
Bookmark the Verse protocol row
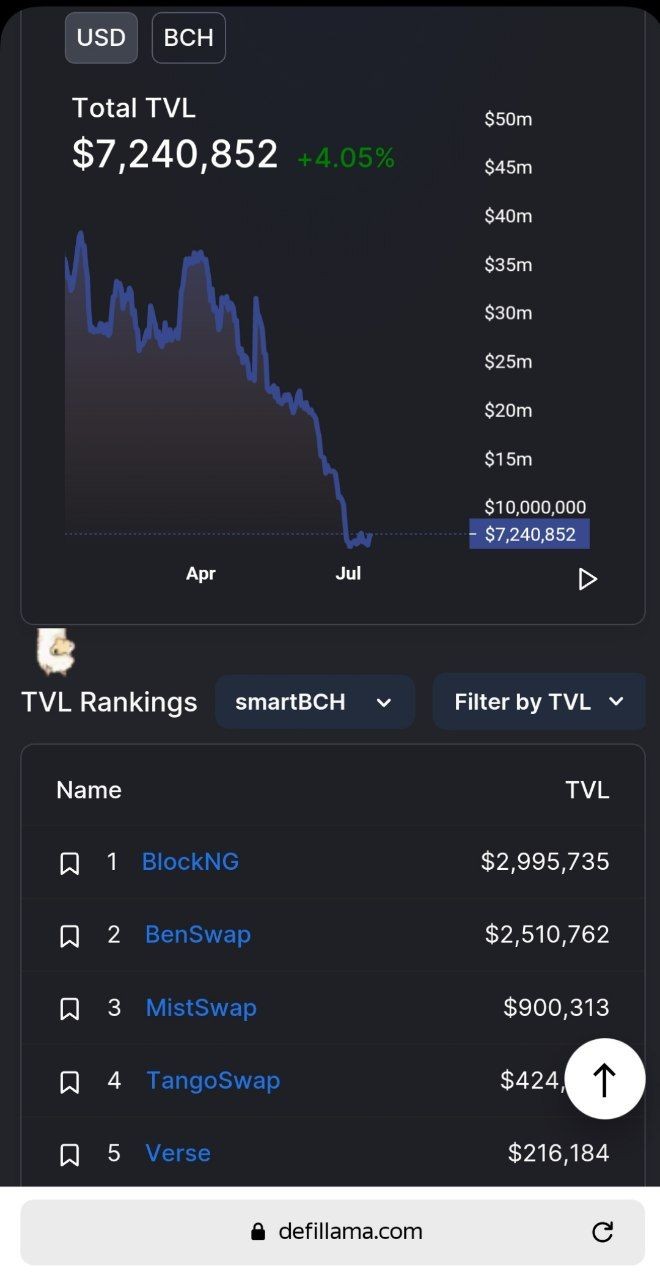click(69, 1155)
